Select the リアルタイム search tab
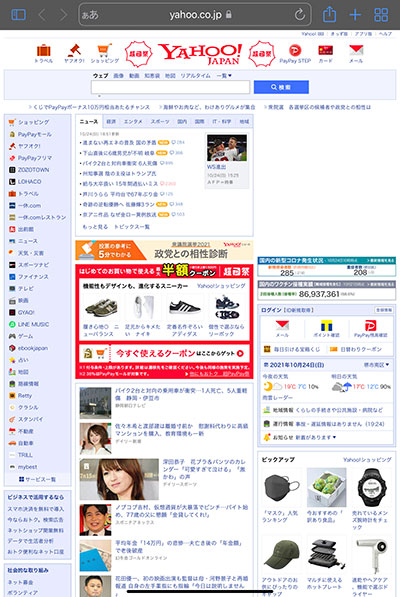Image resolution: width=400 pixels, height=597 pixels. pyautogui.click(x=195, y=76)
